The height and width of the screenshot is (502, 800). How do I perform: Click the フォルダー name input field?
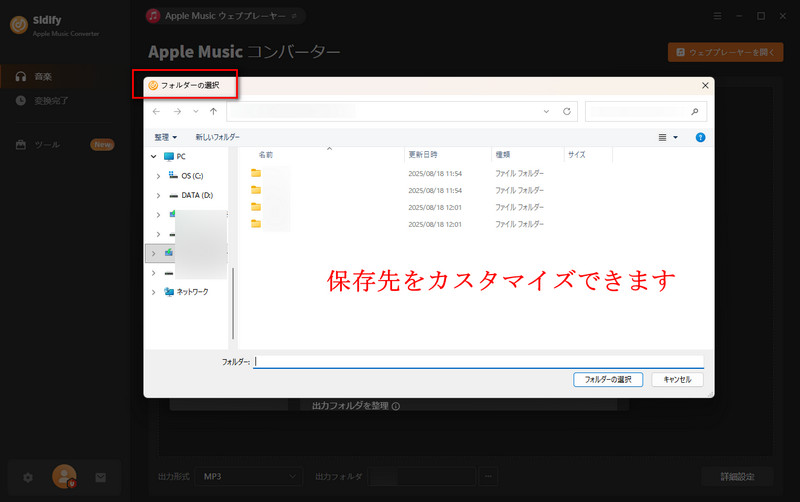479,362
